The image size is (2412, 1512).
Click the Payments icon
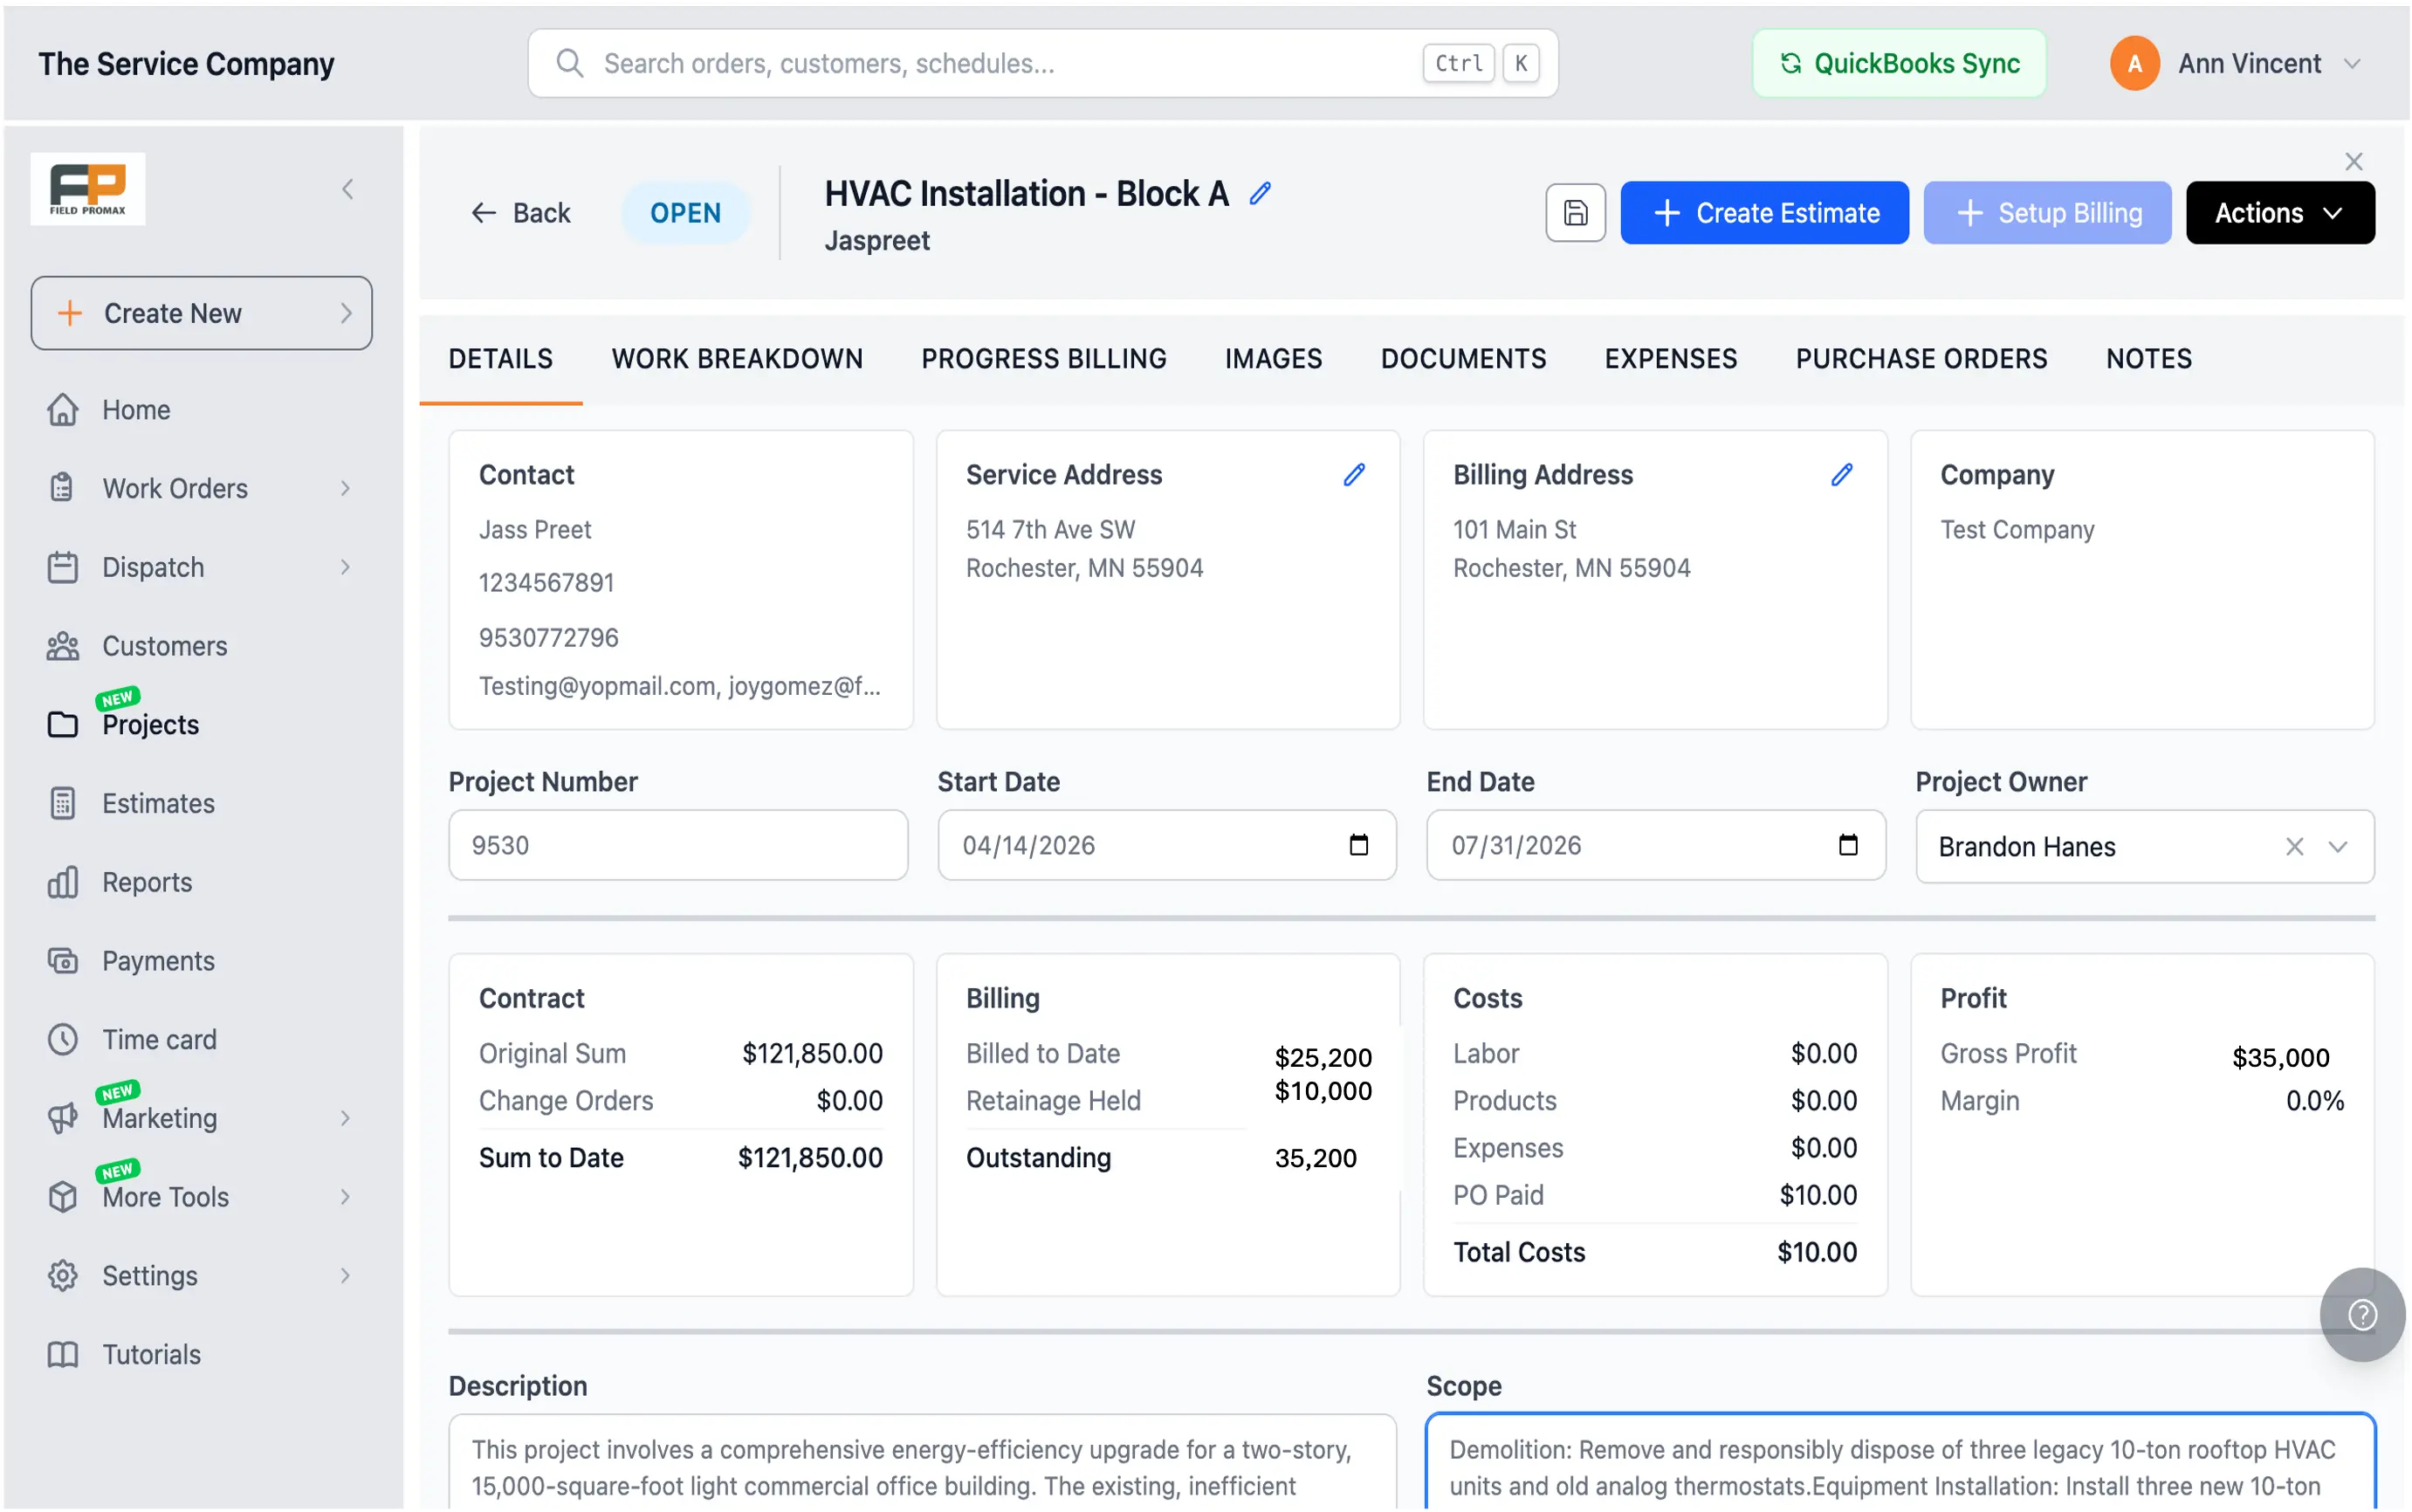click(x=62, y=960)
